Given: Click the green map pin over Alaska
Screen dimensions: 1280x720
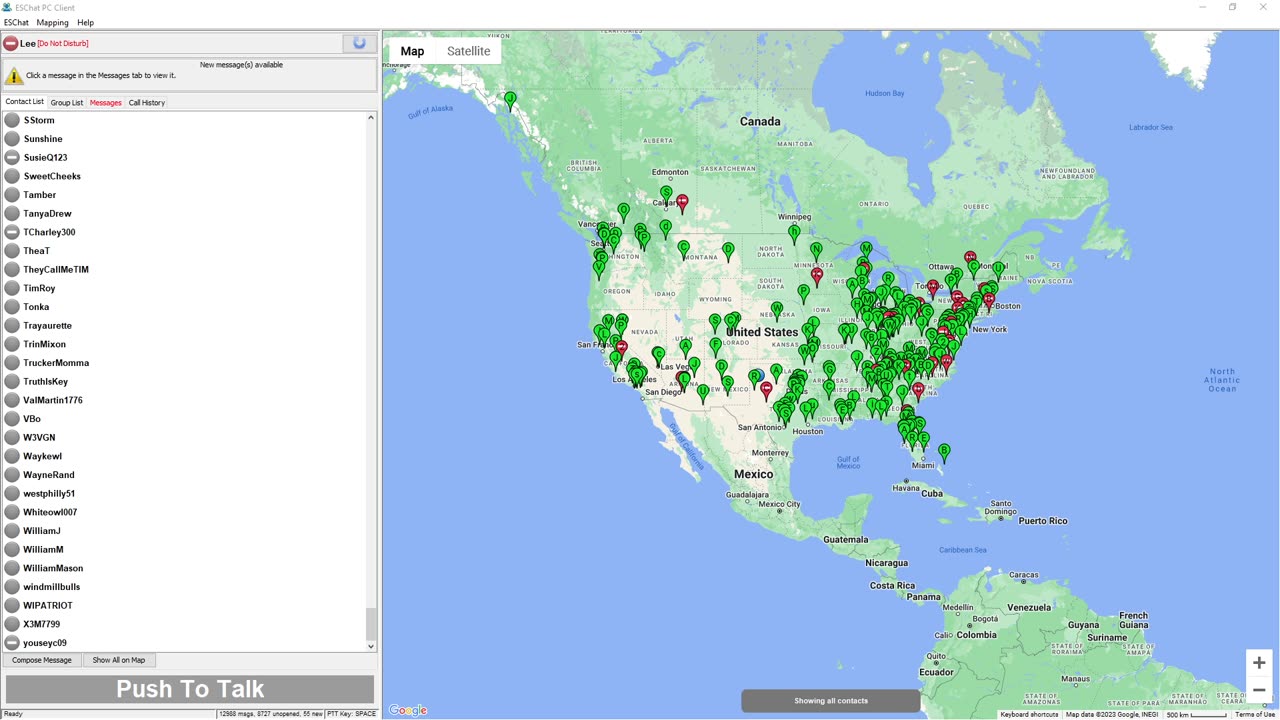Looking at the screenshot, I should coord(511,100).
